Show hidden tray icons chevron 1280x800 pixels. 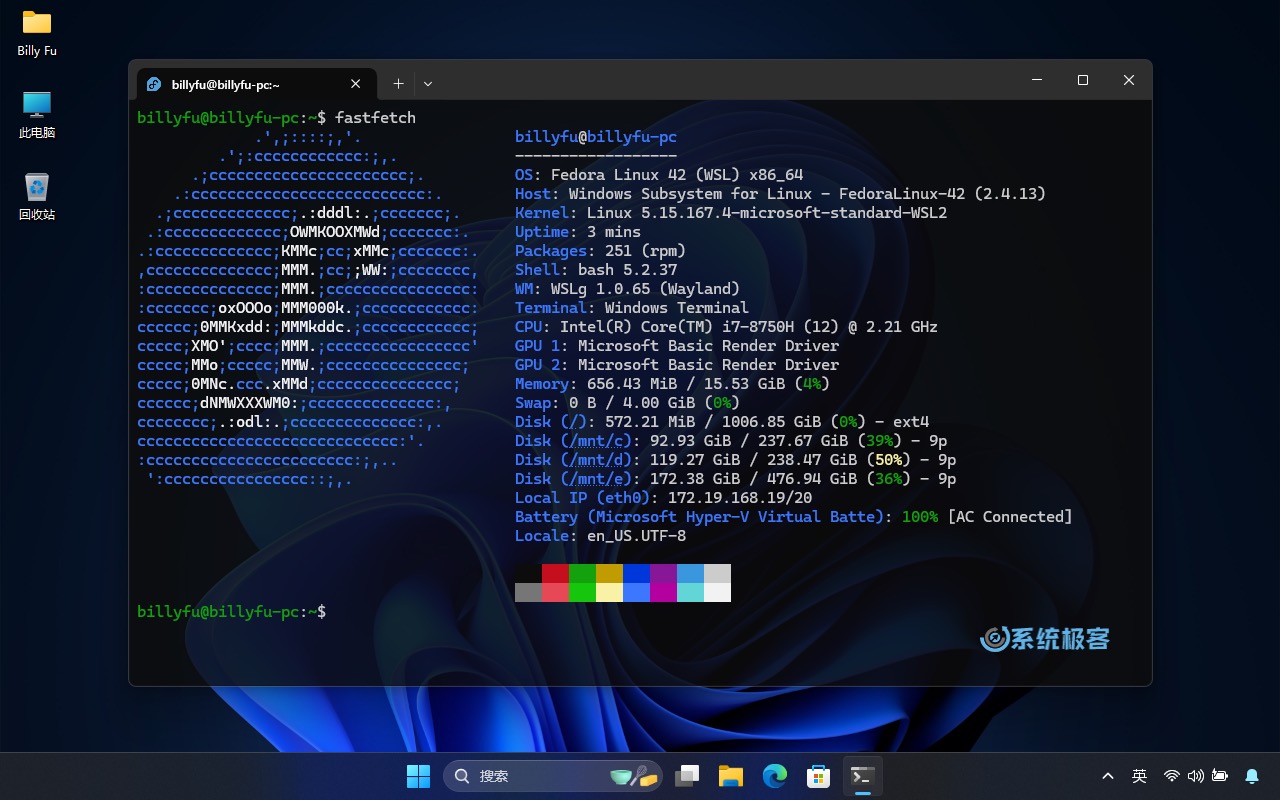1108,776
